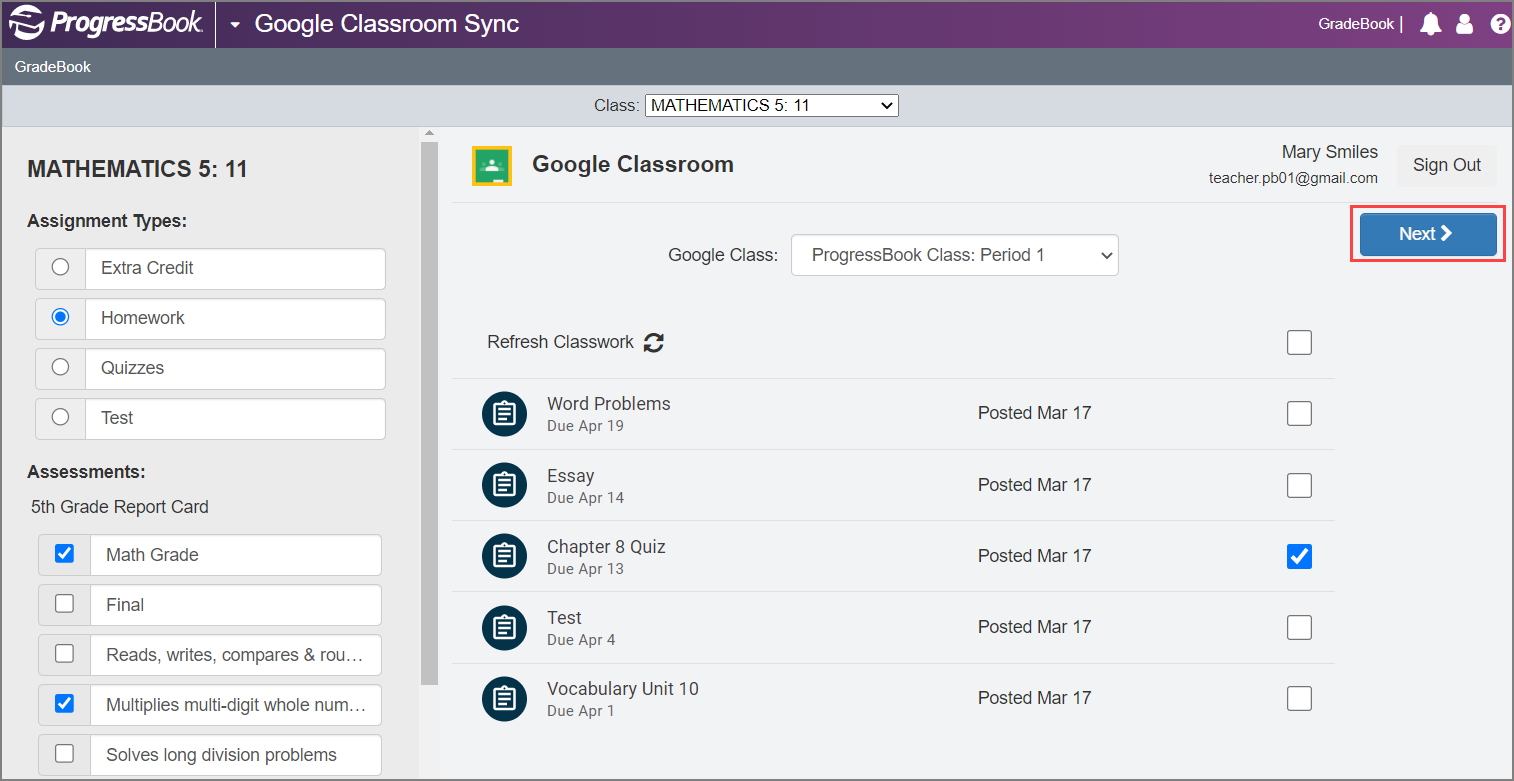Click the GradeBook link in top bar
The width and height of the screenshot is (1514, 781).
click(1356, 24)
